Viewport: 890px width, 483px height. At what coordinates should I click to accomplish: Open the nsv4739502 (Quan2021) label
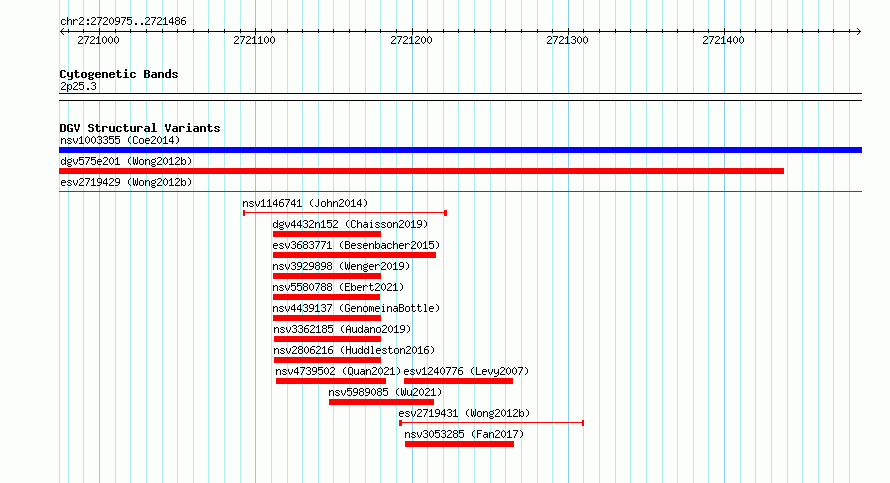coord(338,371)
